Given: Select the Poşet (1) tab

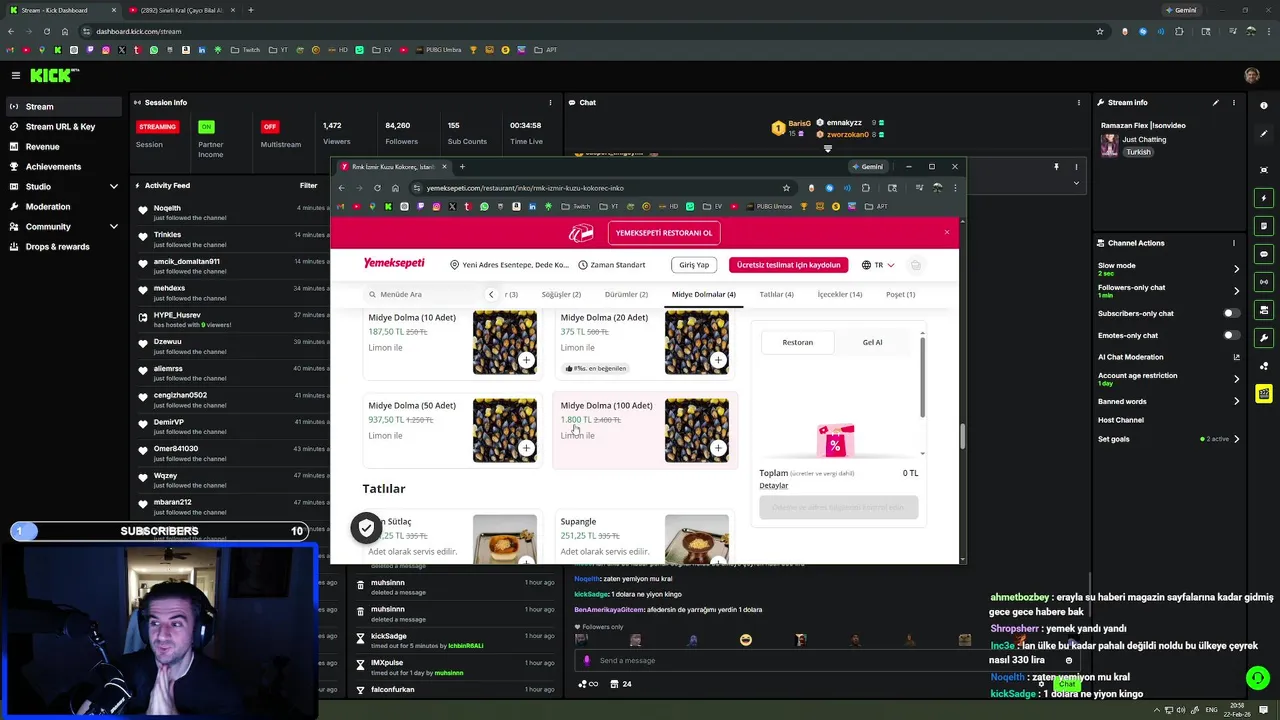Looking at the screenshot, I should pos(900,294).
